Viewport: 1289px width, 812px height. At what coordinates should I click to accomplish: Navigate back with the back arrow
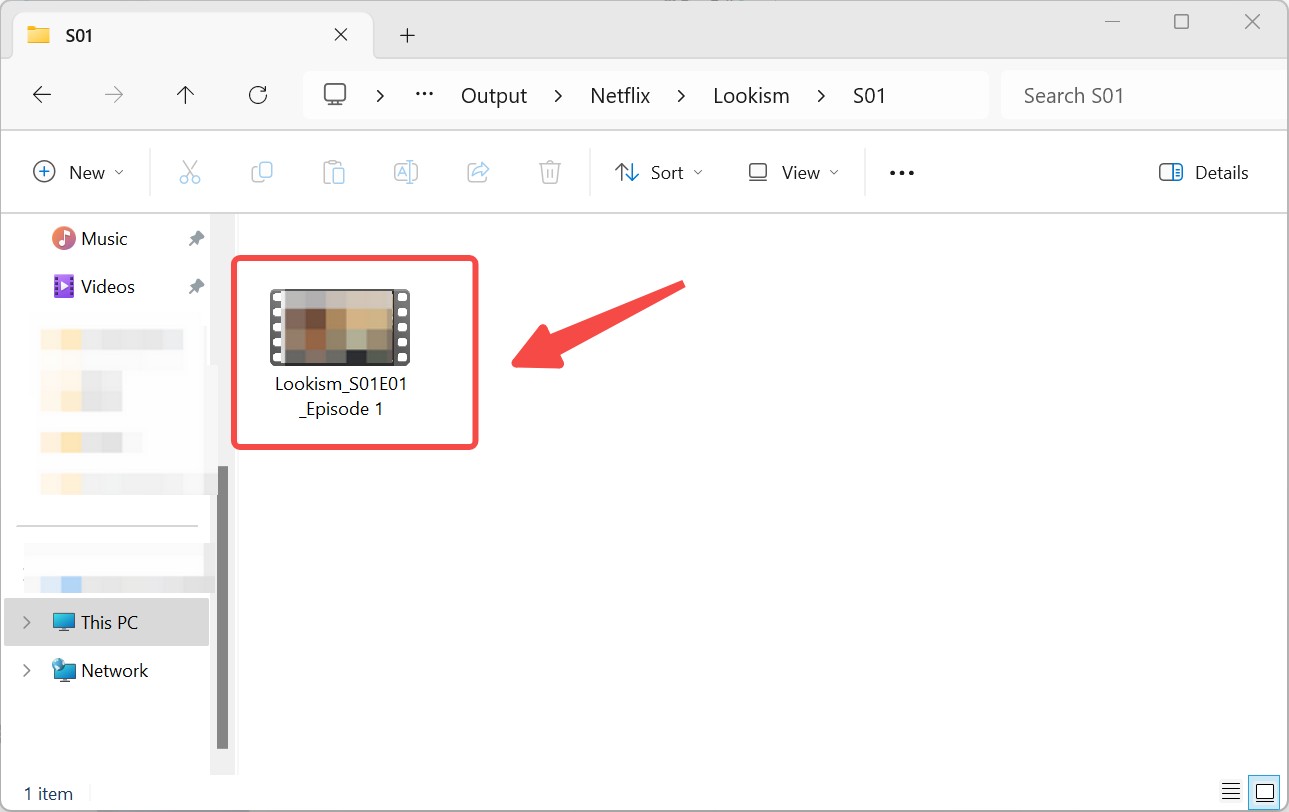point(42,95)
